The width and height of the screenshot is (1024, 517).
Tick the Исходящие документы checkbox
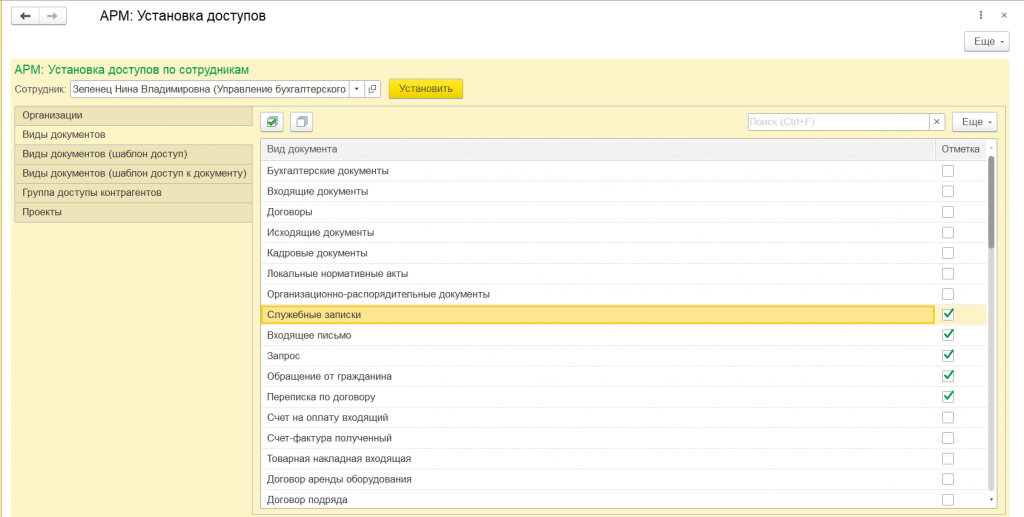[x=948, y=232]
